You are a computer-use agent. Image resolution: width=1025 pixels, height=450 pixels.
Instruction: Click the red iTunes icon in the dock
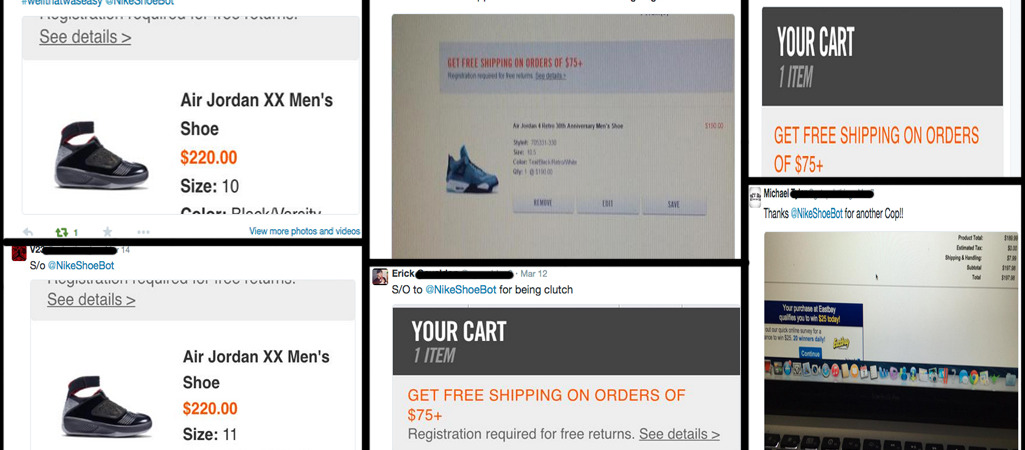(835, 370)
